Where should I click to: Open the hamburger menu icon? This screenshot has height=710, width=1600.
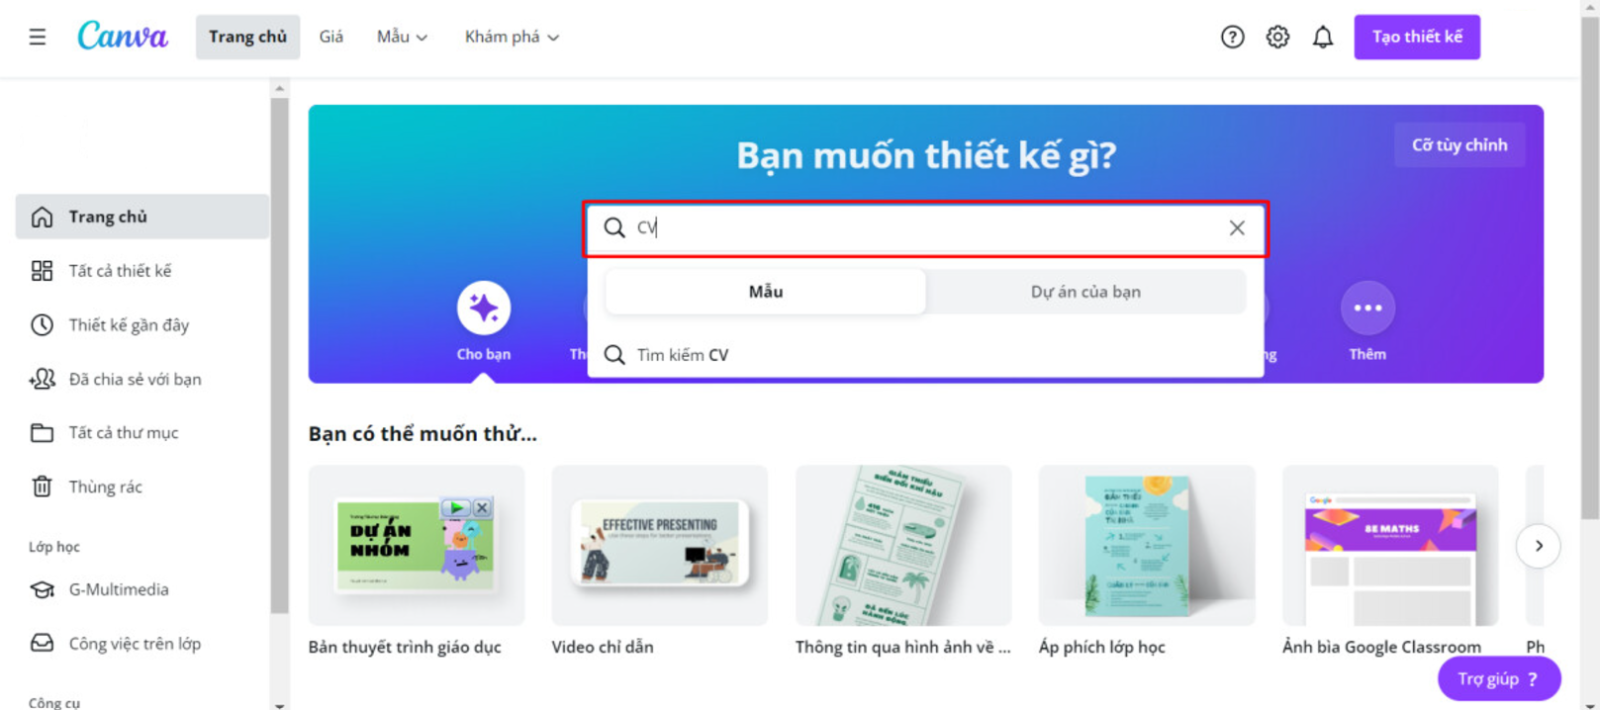[x=37, y=37]
